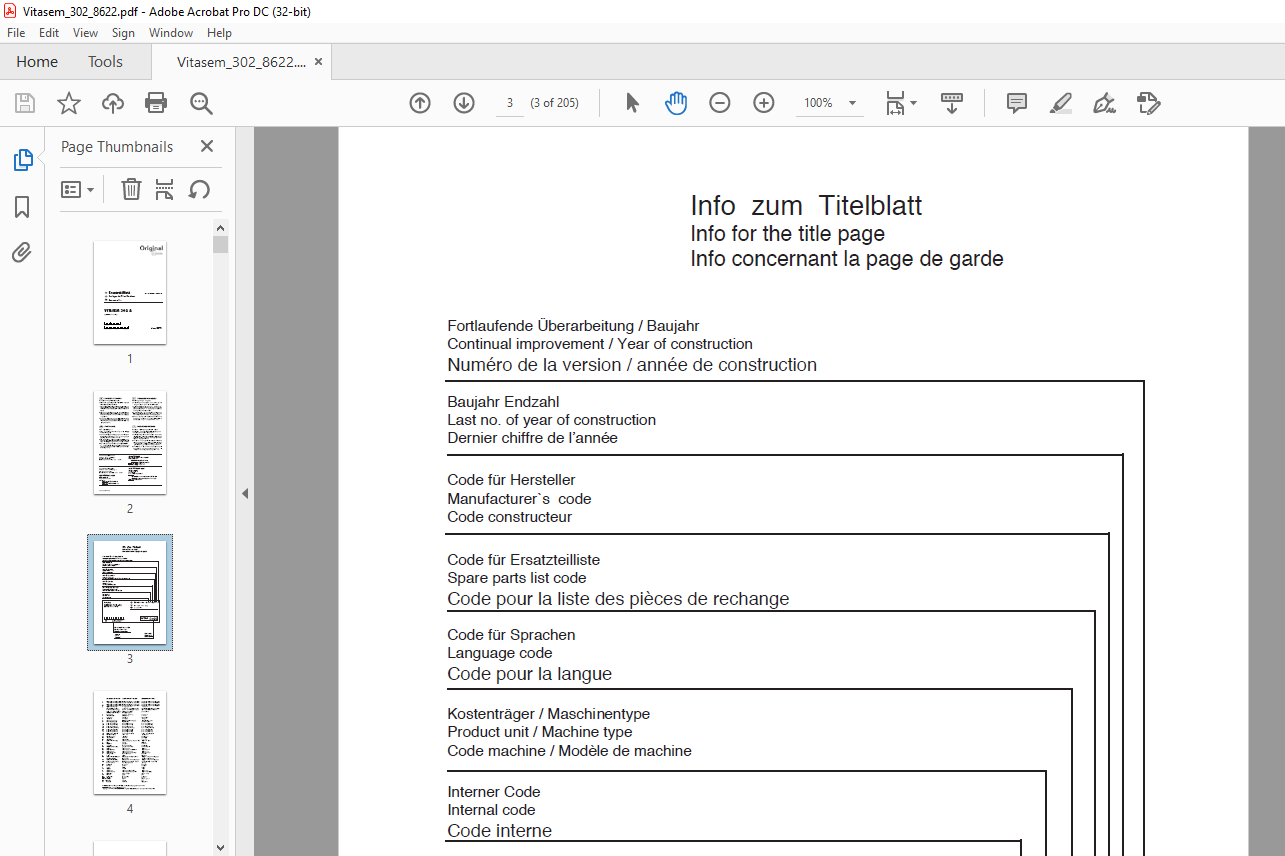
Task: Select the page 4 thumbnail
Action: click(x=130, y=742)
